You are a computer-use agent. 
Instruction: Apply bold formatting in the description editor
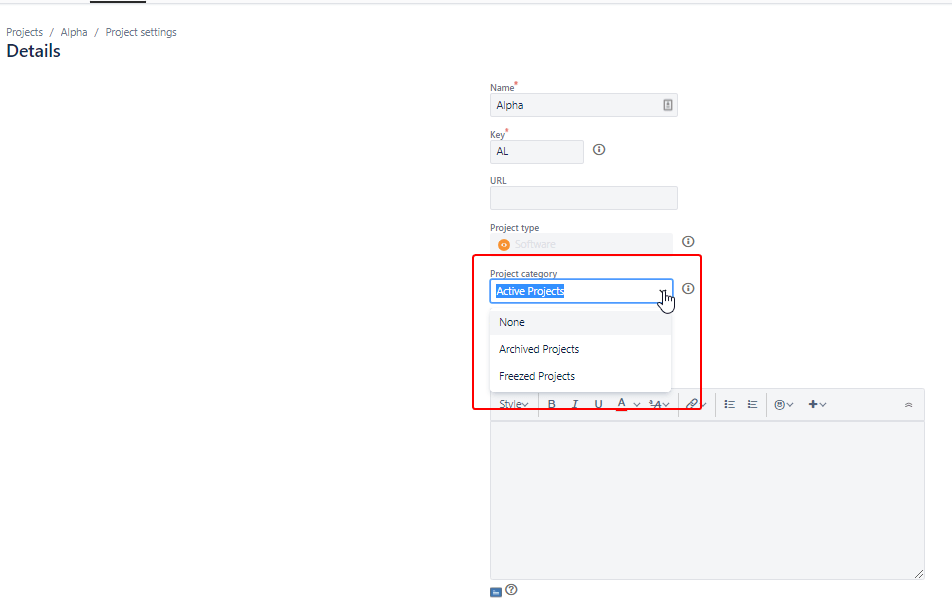551,403
